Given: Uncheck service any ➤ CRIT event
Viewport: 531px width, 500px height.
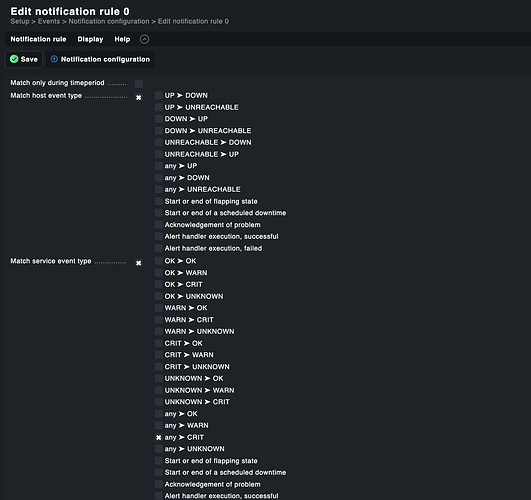Looking at the screenshot, I should pyautogui.click(x=158, y=437).
